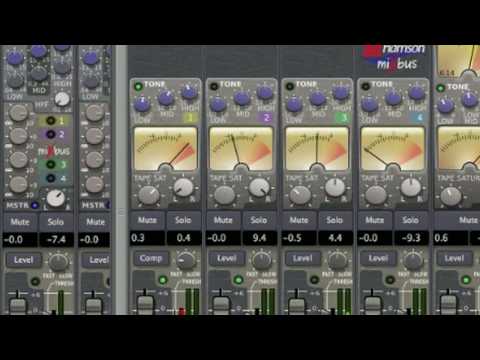Viewport: 480px width, 360px height.
Task: Open the Comp mode selector on mix bus 1
Action: pyautogui.click(x=151, y=258)
